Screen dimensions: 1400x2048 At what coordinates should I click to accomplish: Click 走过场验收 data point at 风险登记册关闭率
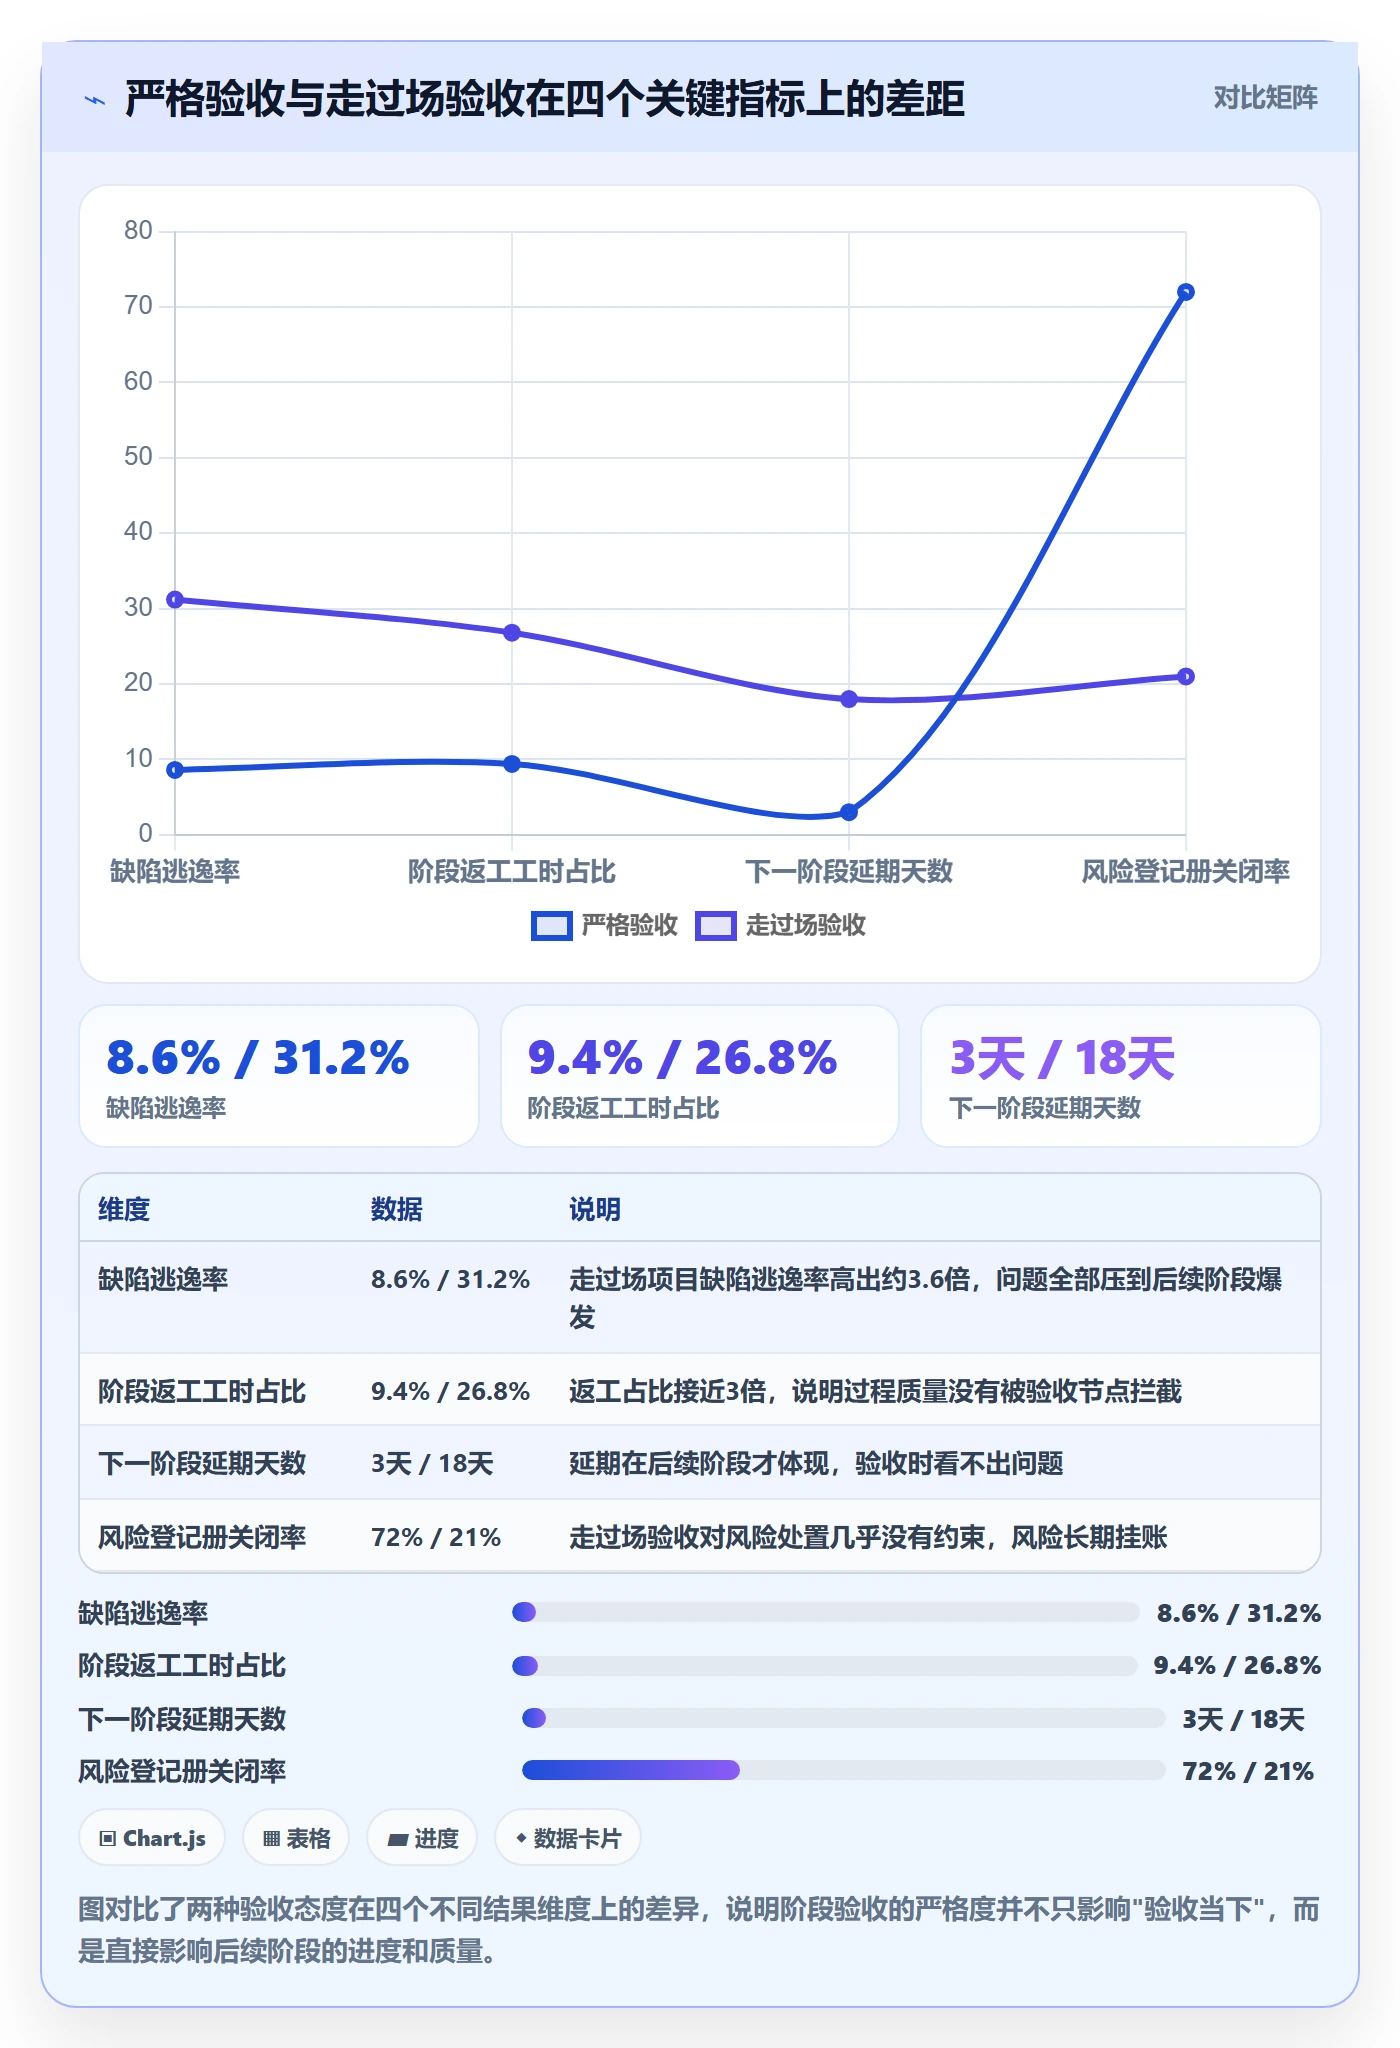(x=1186, y=676)
